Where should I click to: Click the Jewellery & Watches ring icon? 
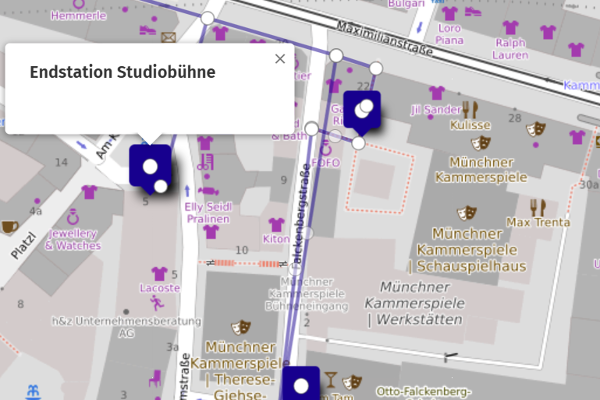[x=73, y=217]
